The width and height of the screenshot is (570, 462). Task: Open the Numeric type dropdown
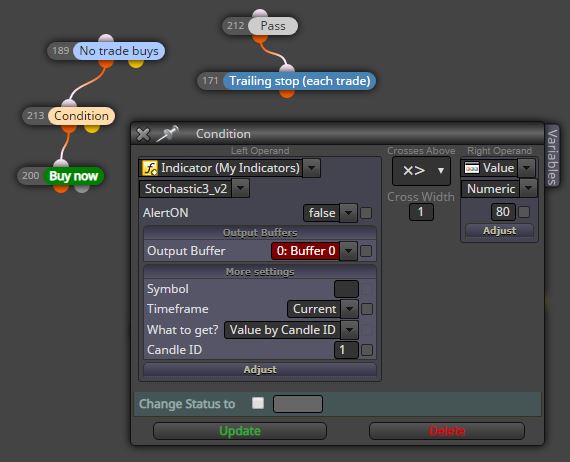[x=528, y=189]
